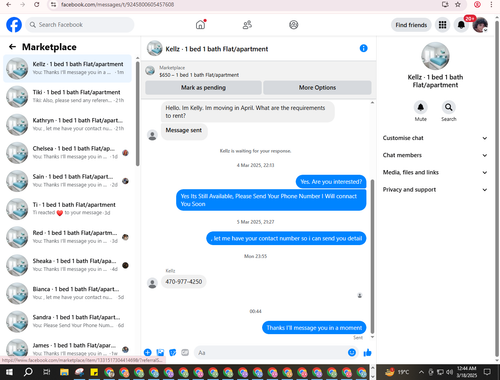
Task: Mute this conversation with the bell icon
Action: (421, 107)
